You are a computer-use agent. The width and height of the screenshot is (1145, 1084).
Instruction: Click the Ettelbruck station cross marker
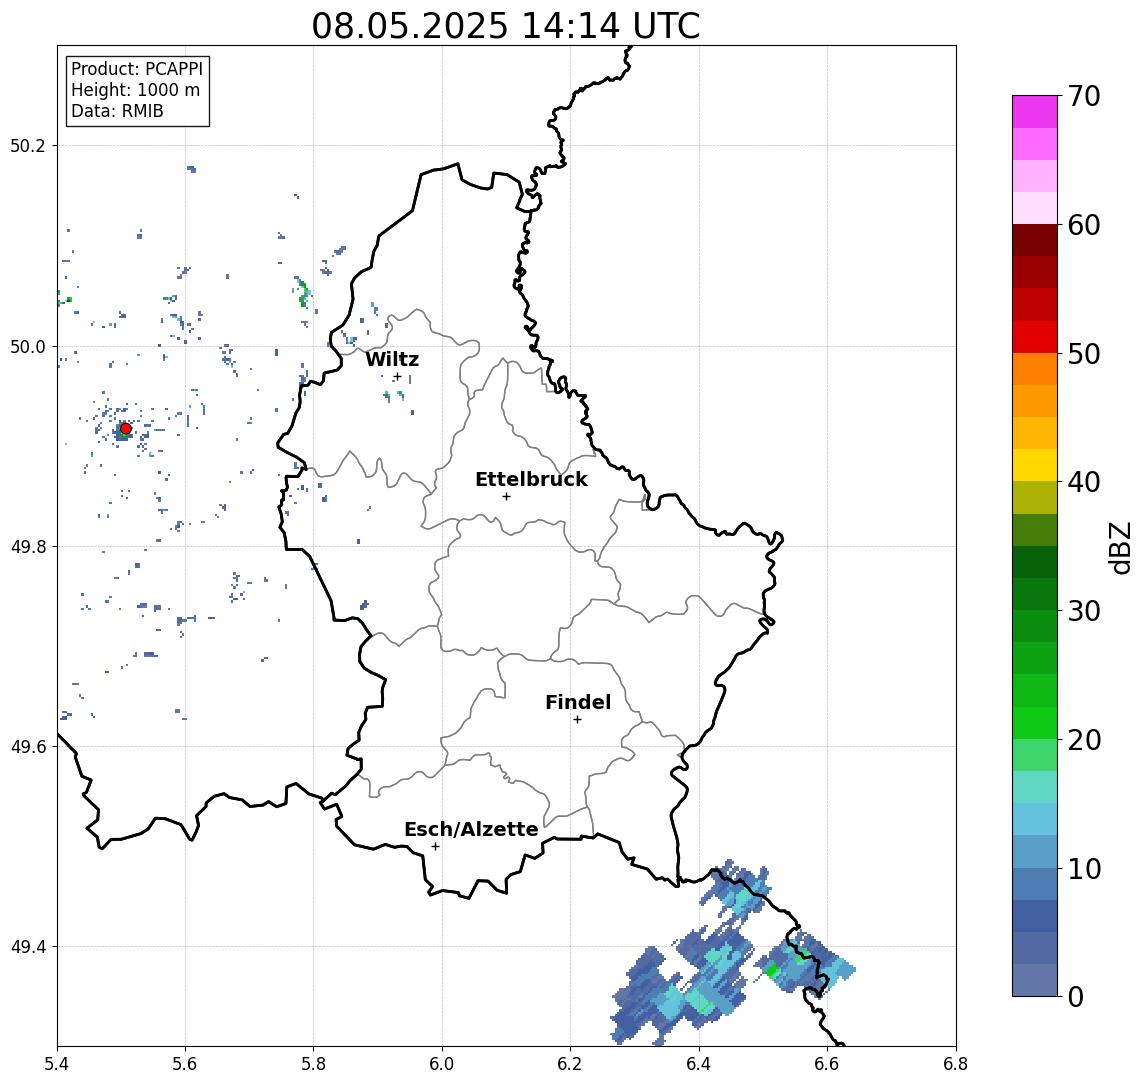pos(506,497)
